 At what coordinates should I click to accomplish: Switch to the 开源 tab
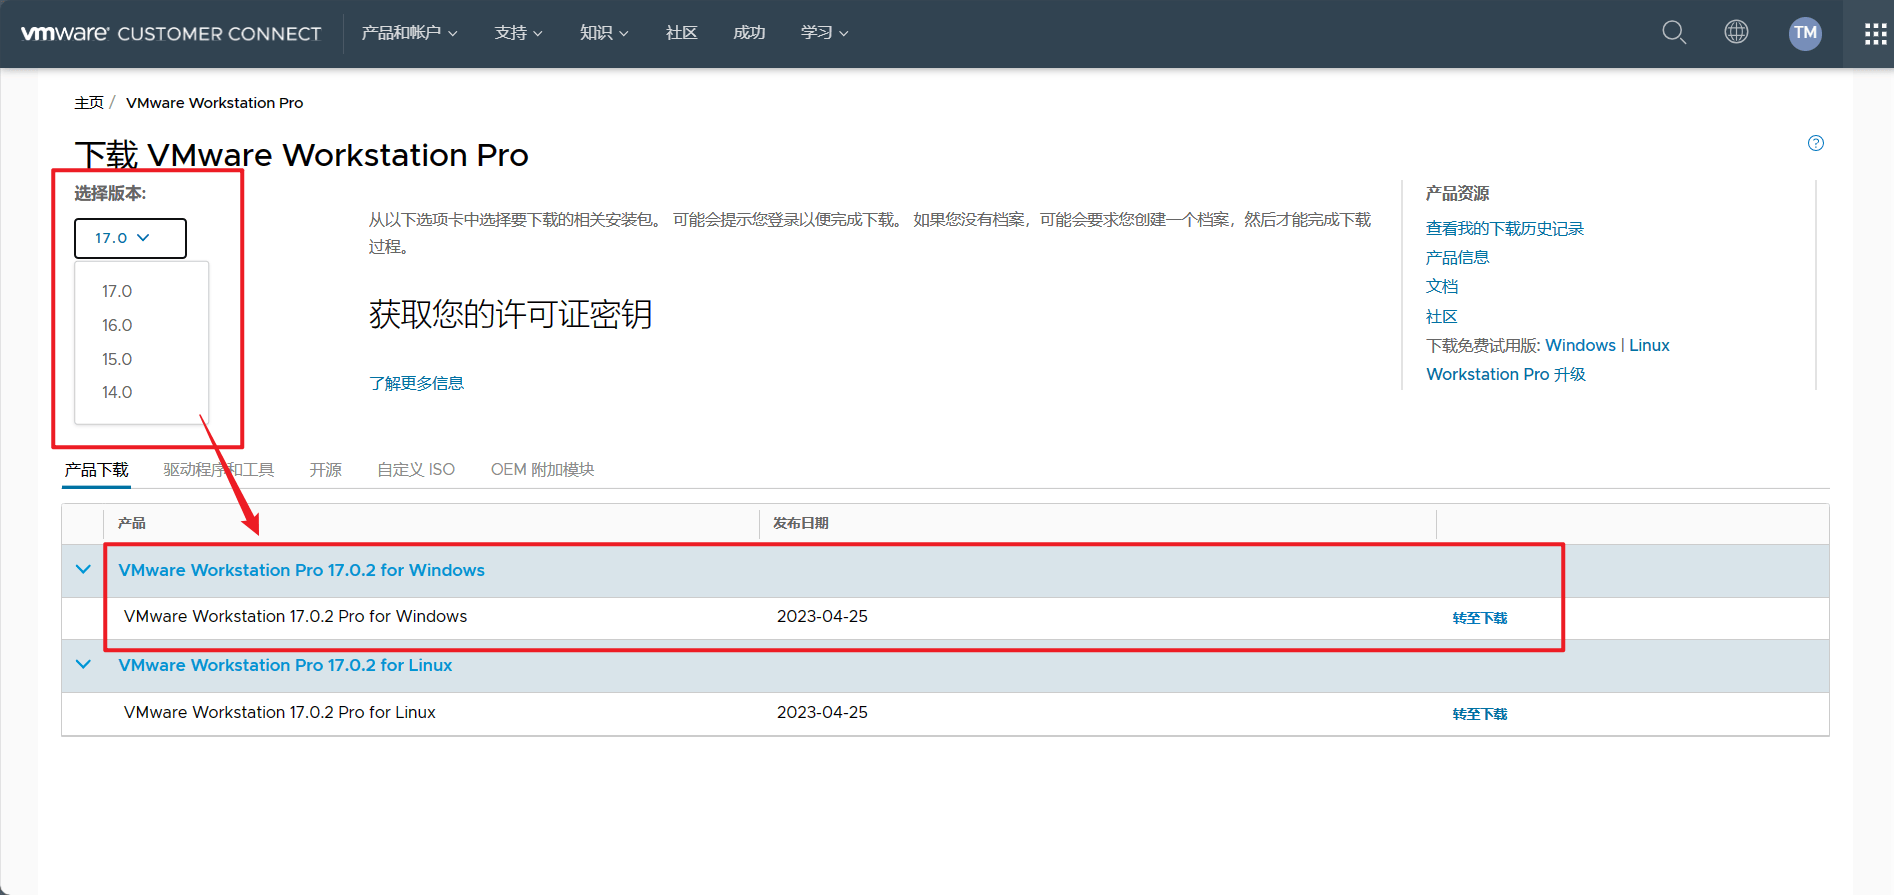[x=325, y=470]
